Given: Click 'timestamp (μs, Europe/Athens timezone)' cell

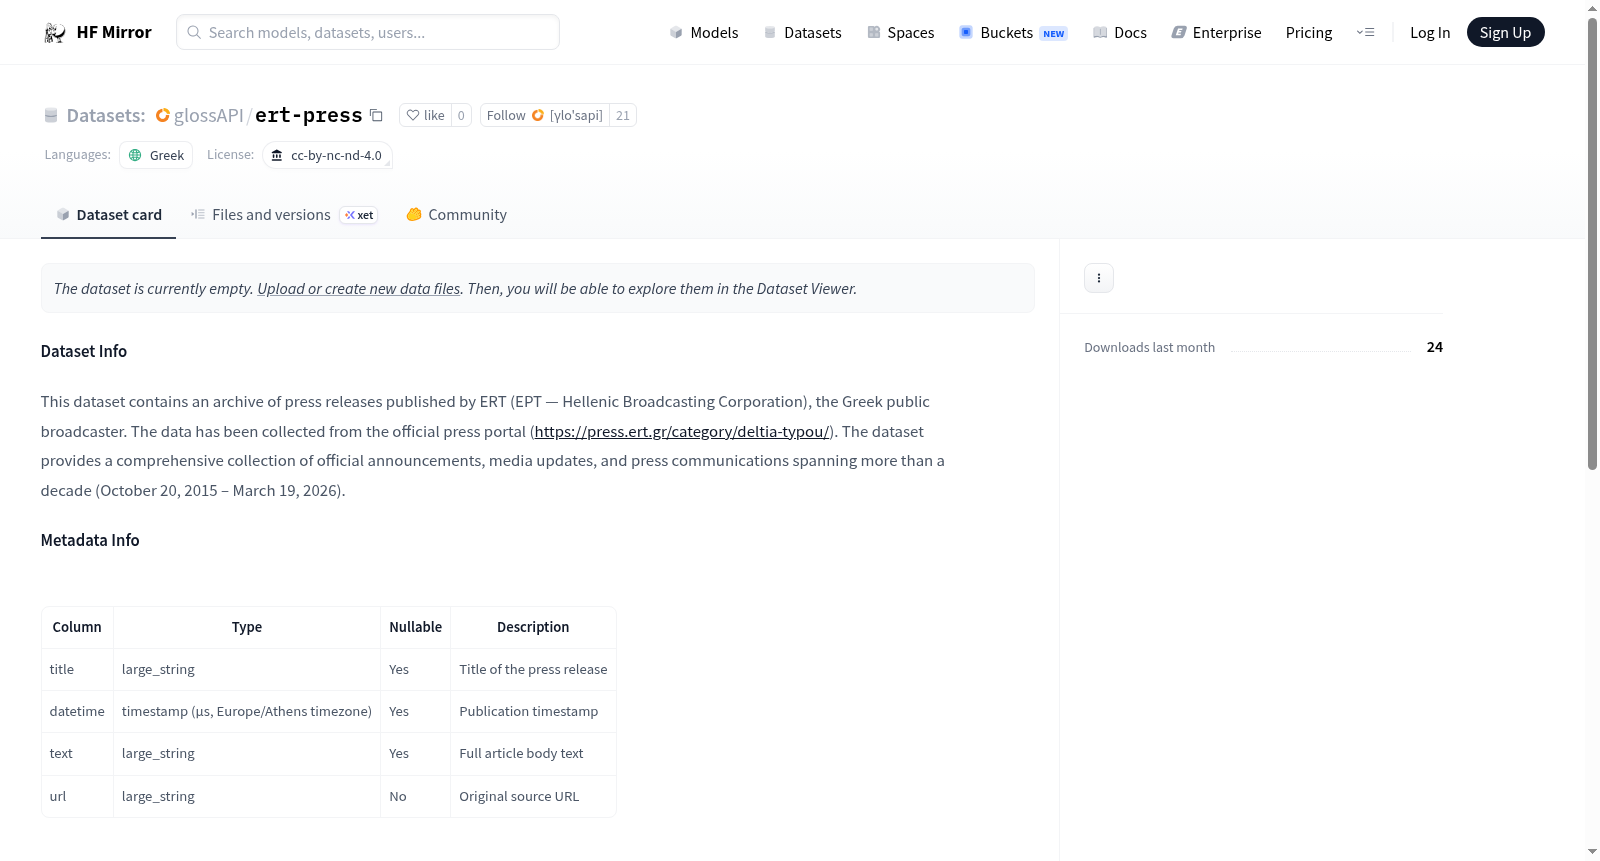Looking at the screenshot, I should point(247,712).
